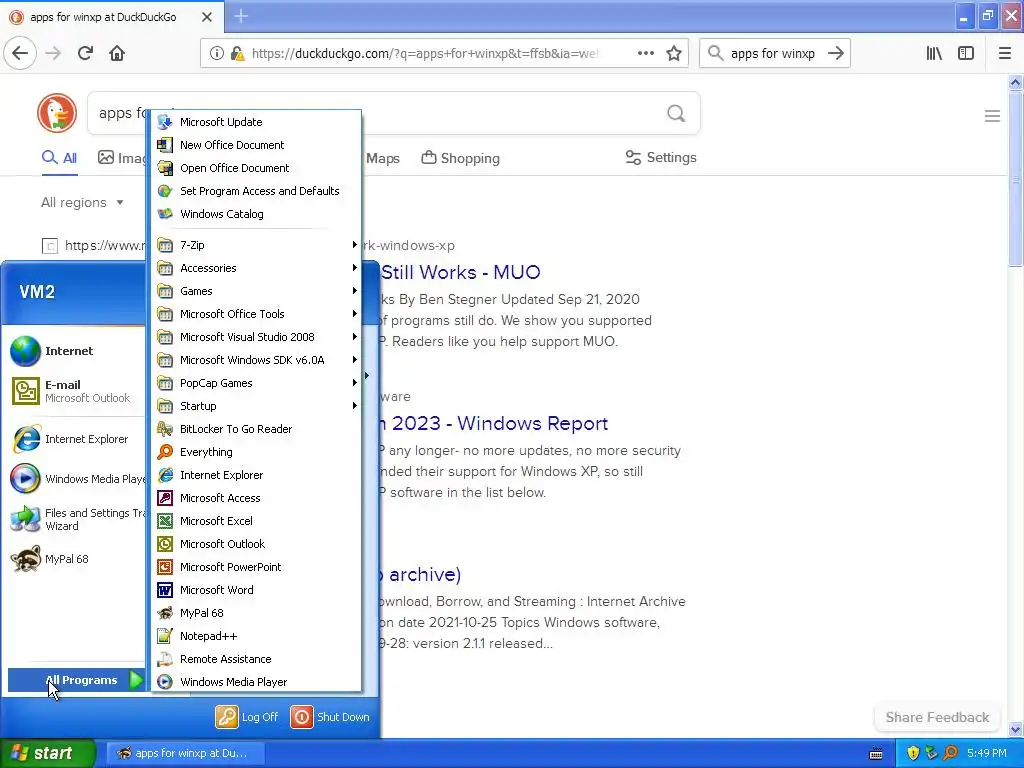Expand Microsoft Office Tools submenu

coord(256,314)
